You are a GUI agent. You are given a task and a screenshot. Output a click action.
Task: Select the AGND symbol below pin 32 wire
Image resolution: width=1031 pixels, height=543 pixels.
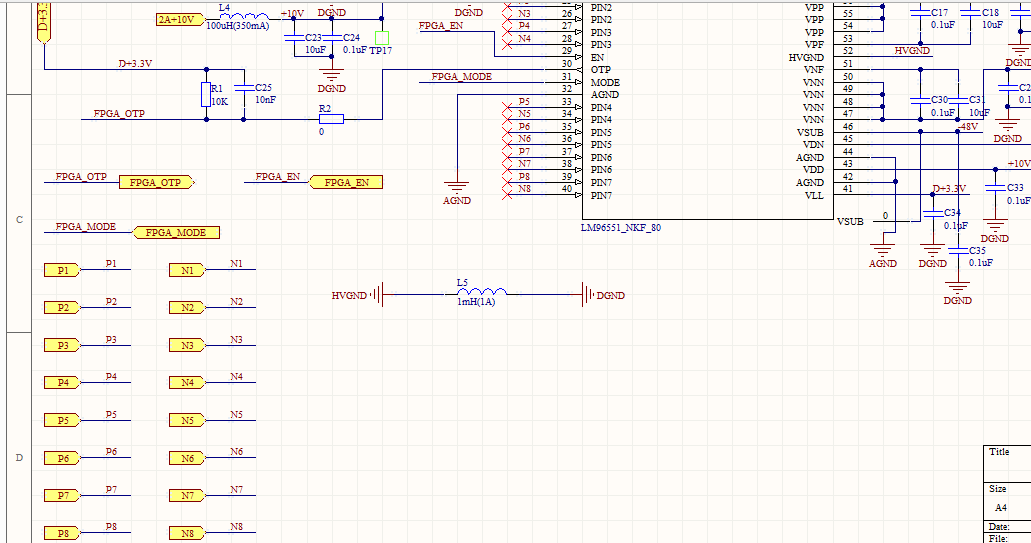[456, 188]
